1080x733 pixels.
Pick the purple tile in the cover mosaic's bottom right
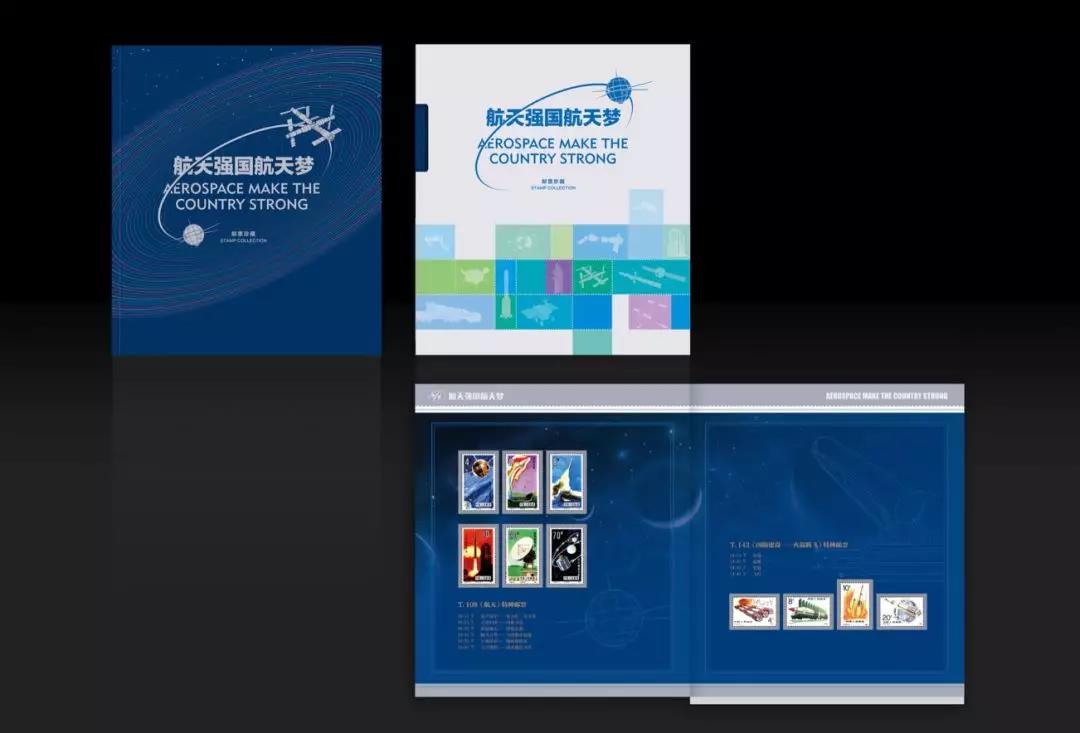click(650, 311)
